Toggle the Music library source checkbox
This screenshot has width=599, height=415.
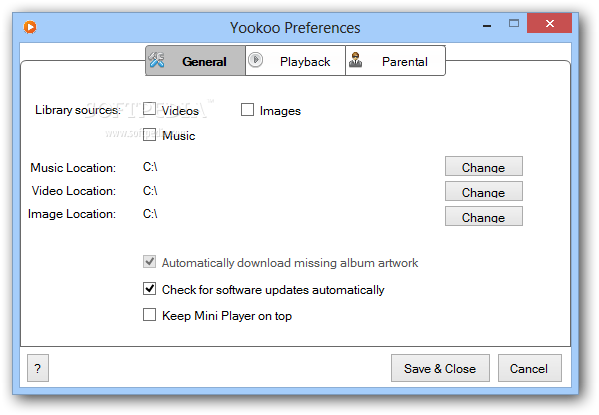click(x=149, y=135)
